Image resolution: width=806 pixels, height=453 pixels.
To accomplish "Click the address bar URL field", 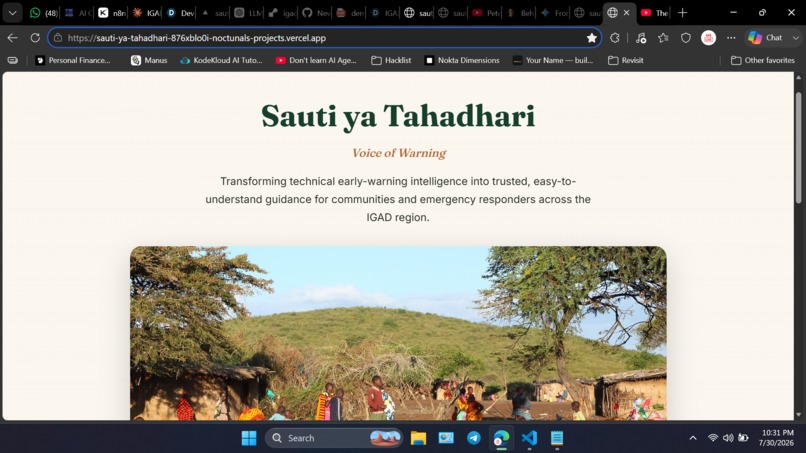I will click(324, 38).
